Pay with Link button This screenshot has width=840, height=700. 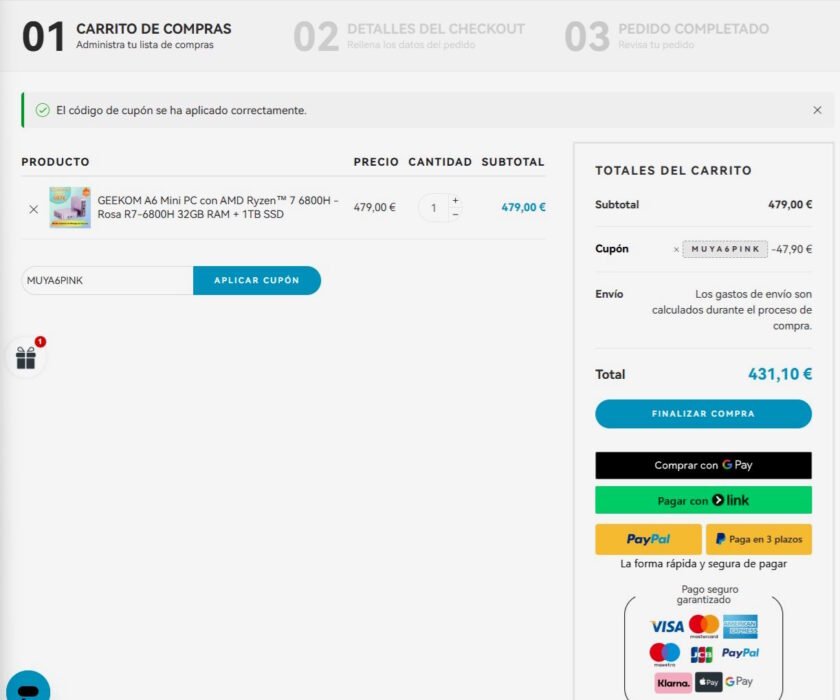click(x=703, y=500)
